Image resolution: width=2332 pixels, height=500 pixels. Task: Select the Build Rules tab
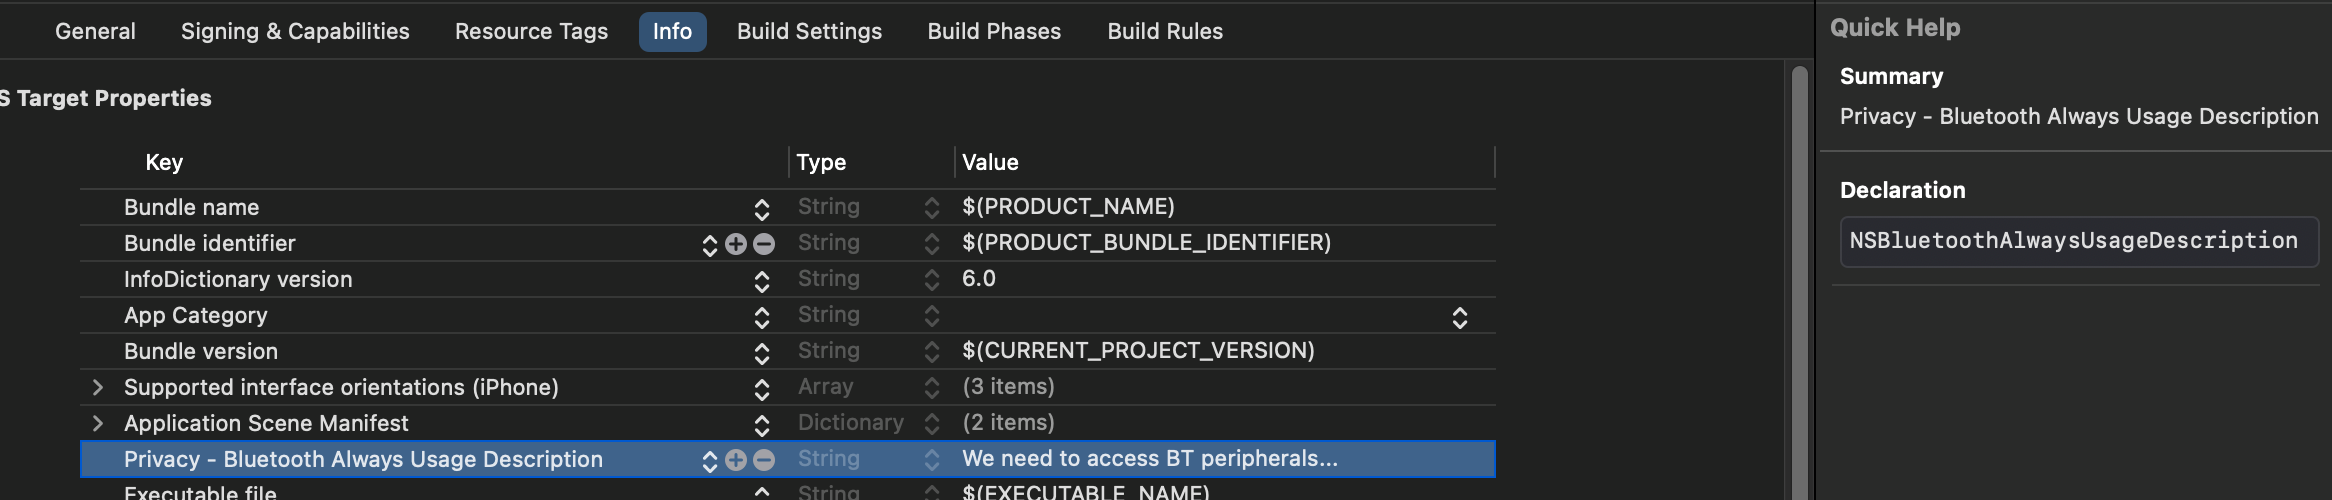1165,32
